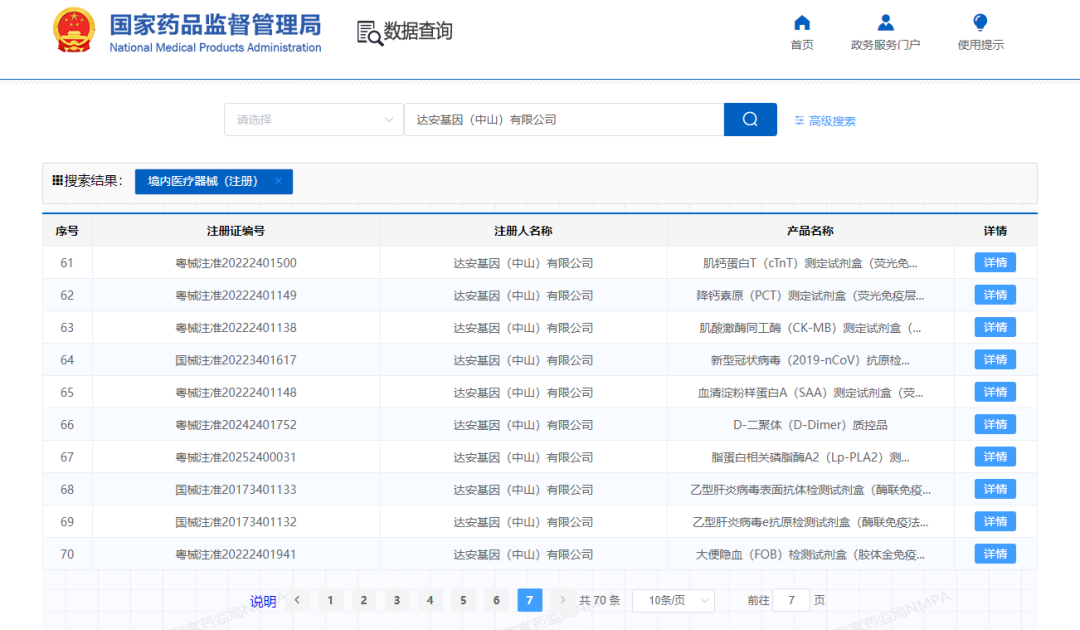The height and width of the screenshot is (630, 1080).
Task: Open 详情 for row 66
Action: coord(995,424)
